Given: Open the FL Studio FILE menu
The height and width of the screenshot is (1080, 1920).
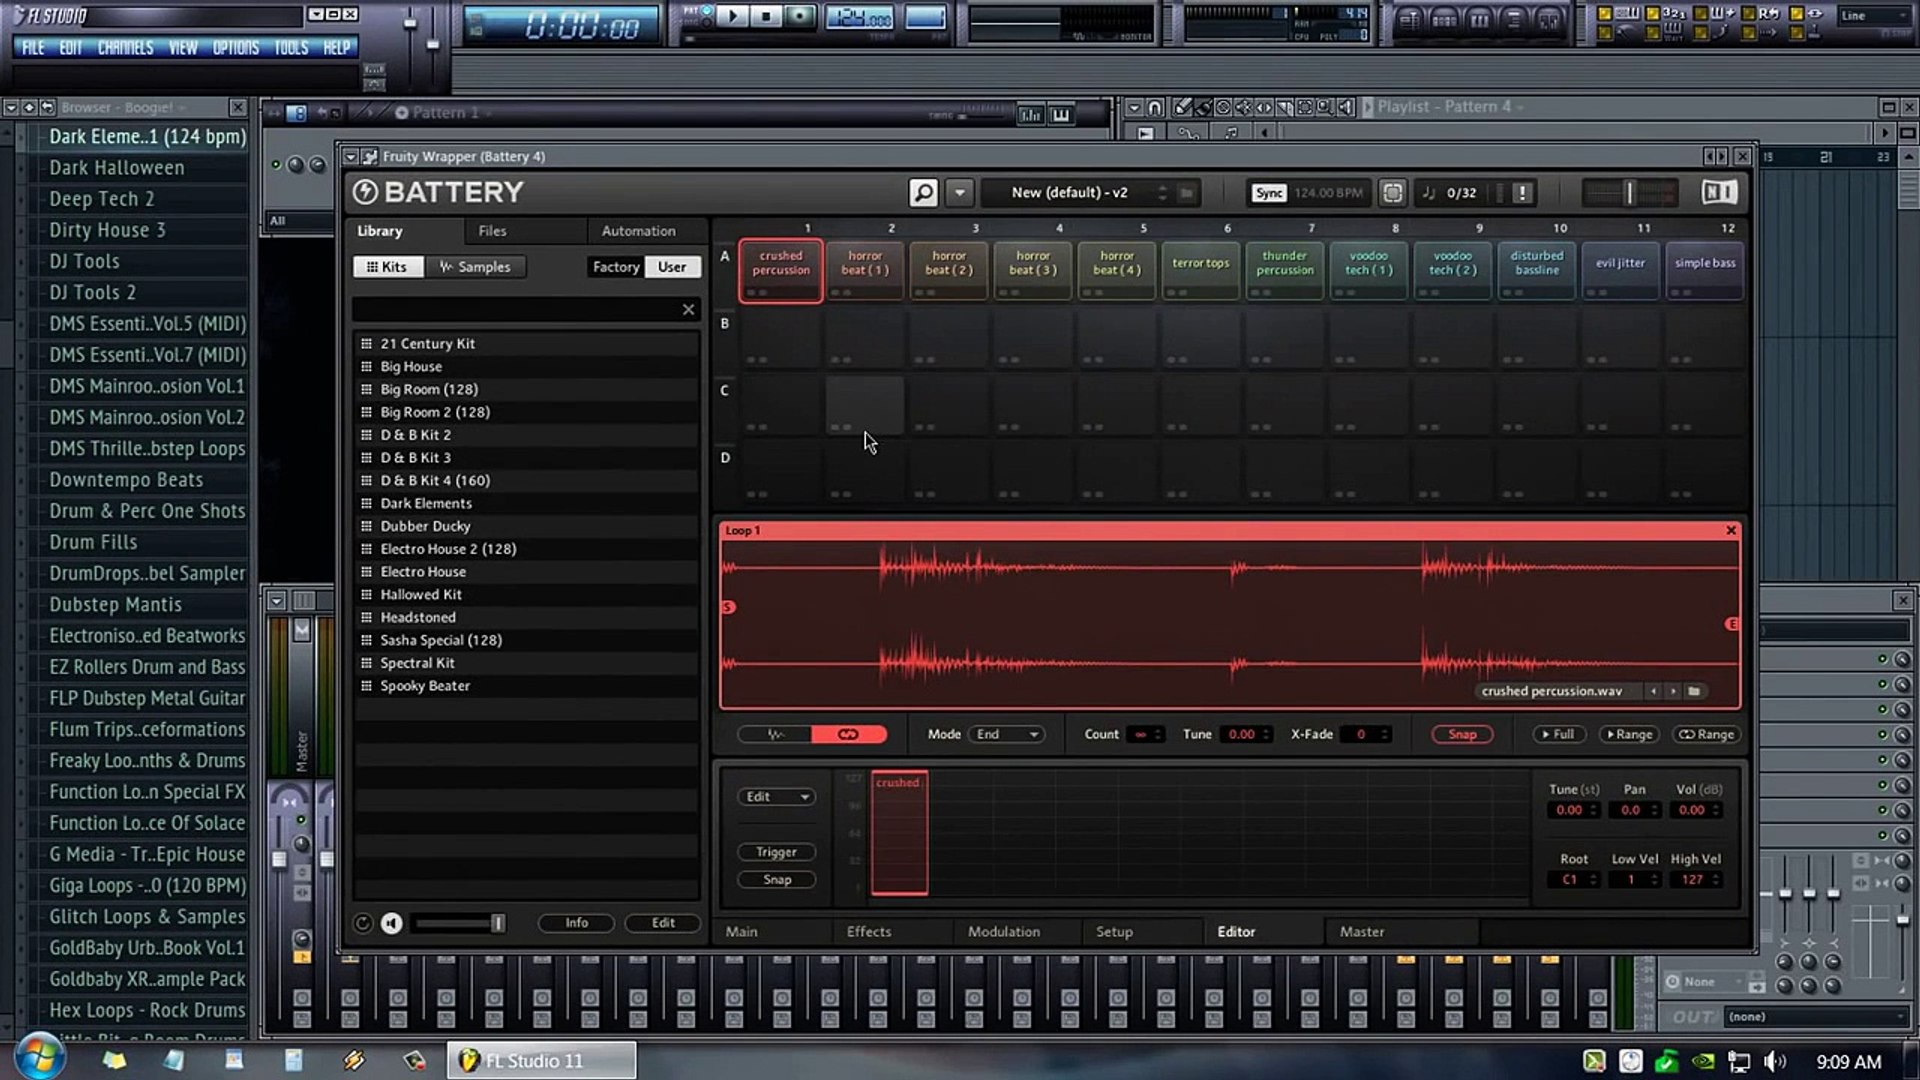Looking at the screenshot, I should point(33,48).
